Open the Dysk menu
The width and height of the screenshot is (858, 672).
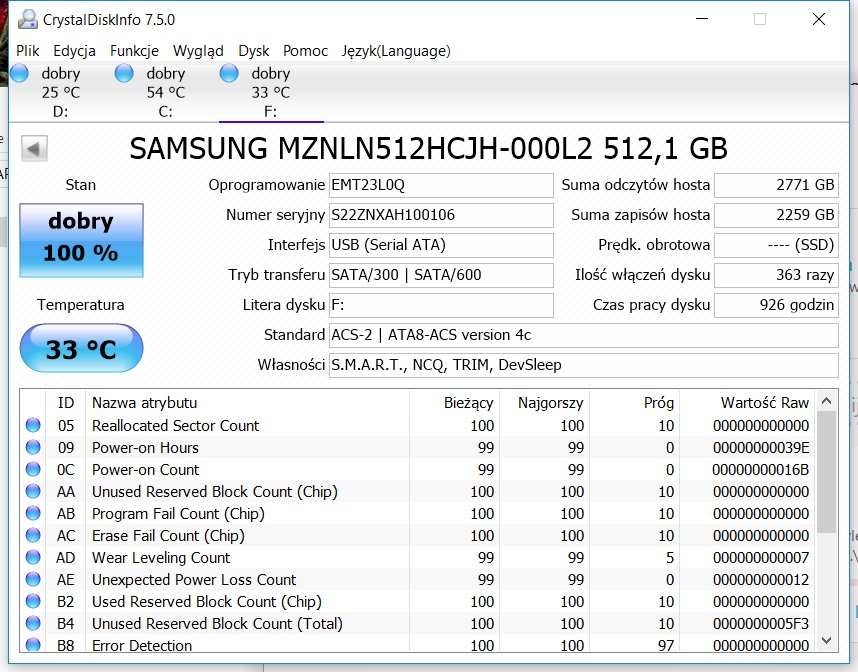[254, 51]
